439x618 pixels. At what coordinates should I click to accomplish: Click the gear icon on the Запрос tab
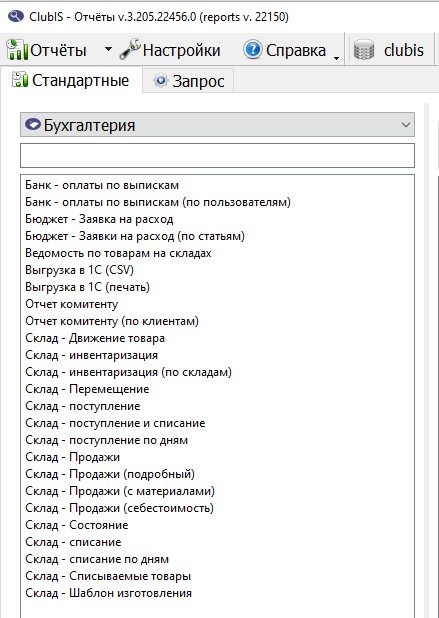[x=160, y=80]
